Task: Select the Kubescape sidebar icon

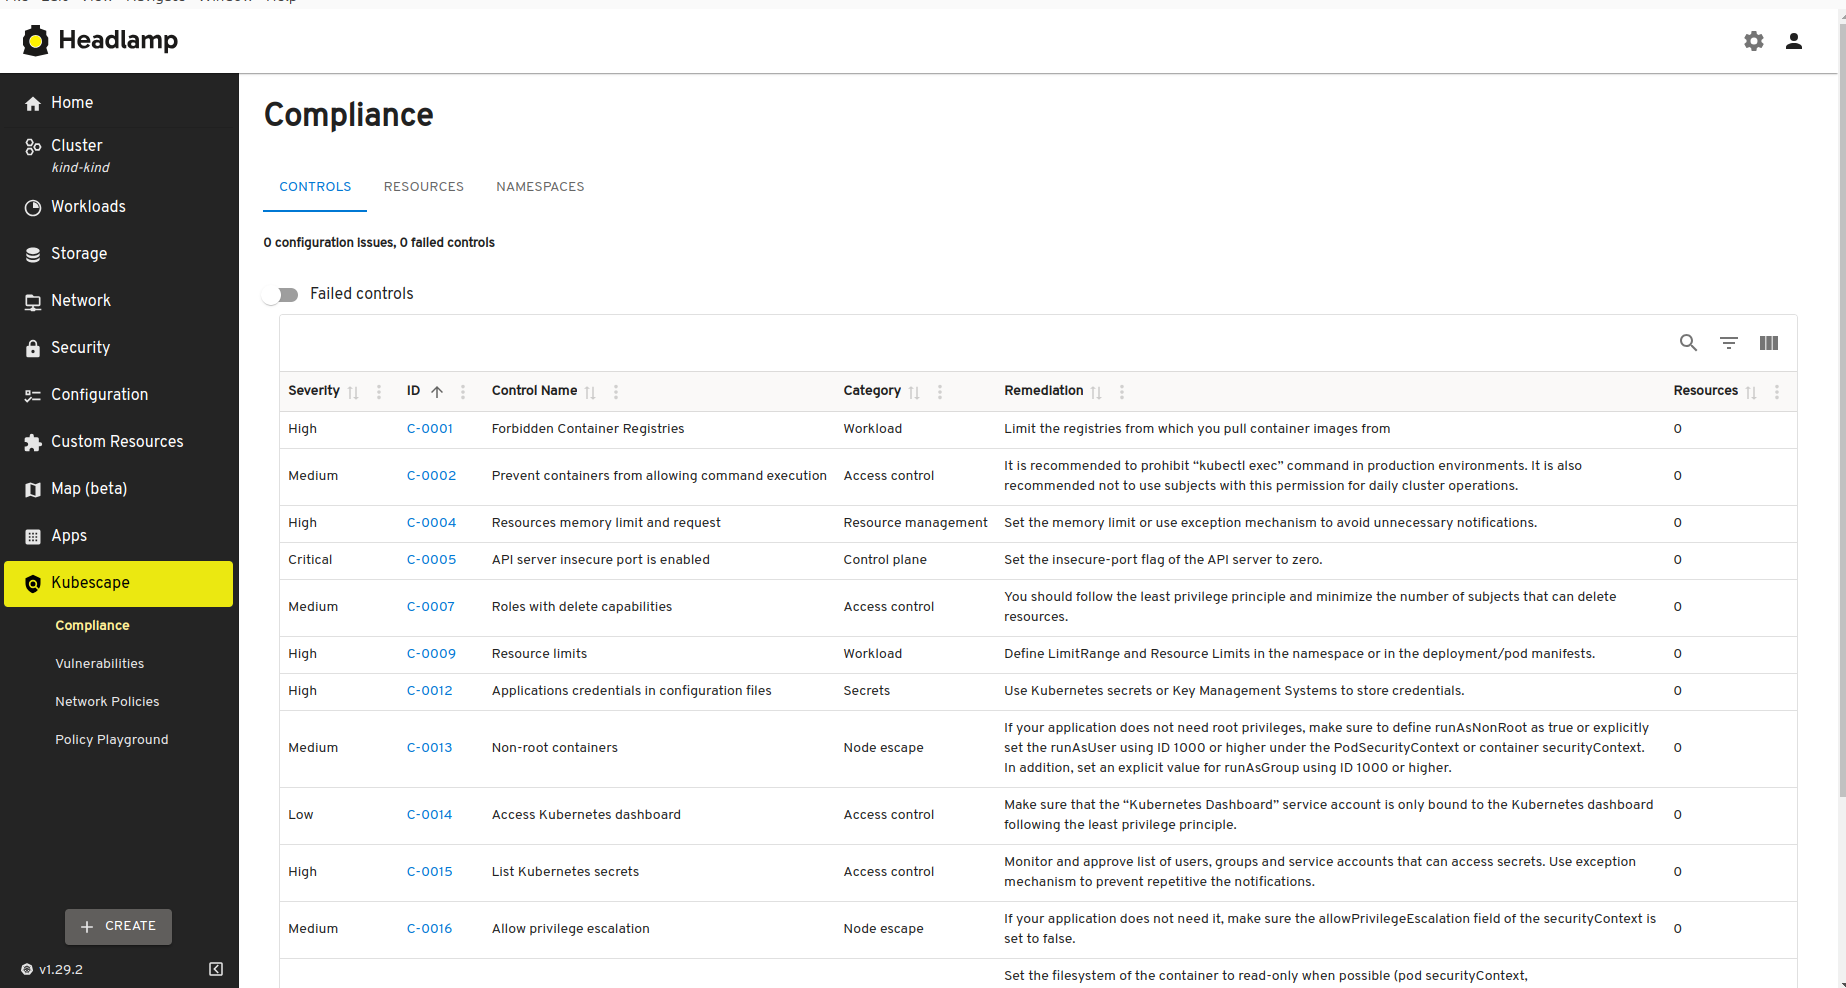Action: click(x=33, y=583)
